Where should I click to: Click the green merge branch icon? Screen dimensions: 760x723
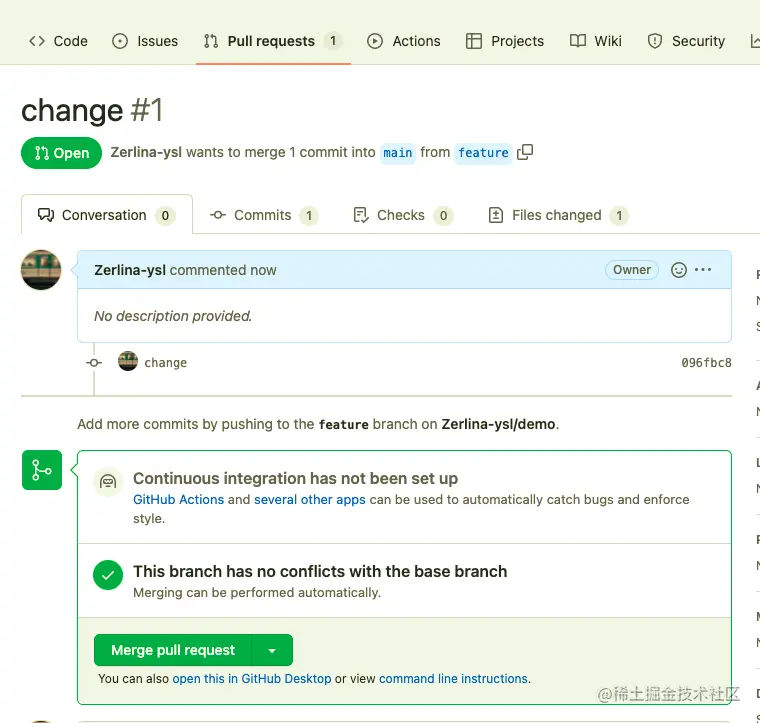[x=42, y=470]
